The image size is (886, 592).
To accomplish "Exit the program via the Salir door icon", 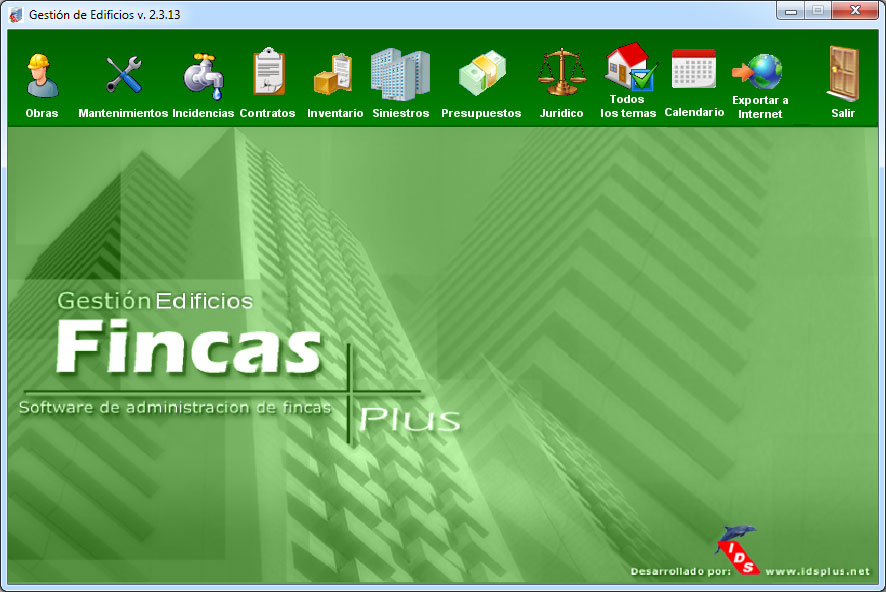I will point(843,74).
